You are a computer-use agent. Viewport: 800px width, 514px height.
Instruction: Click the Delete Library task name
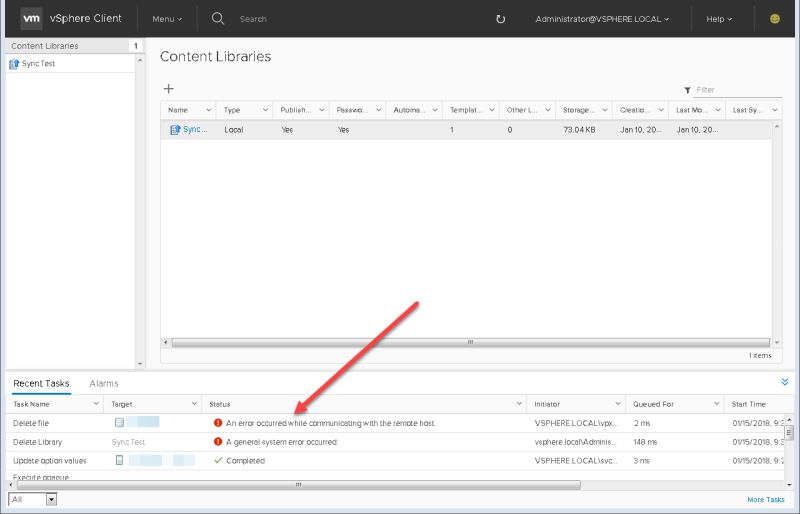click(x=37, y=442)
